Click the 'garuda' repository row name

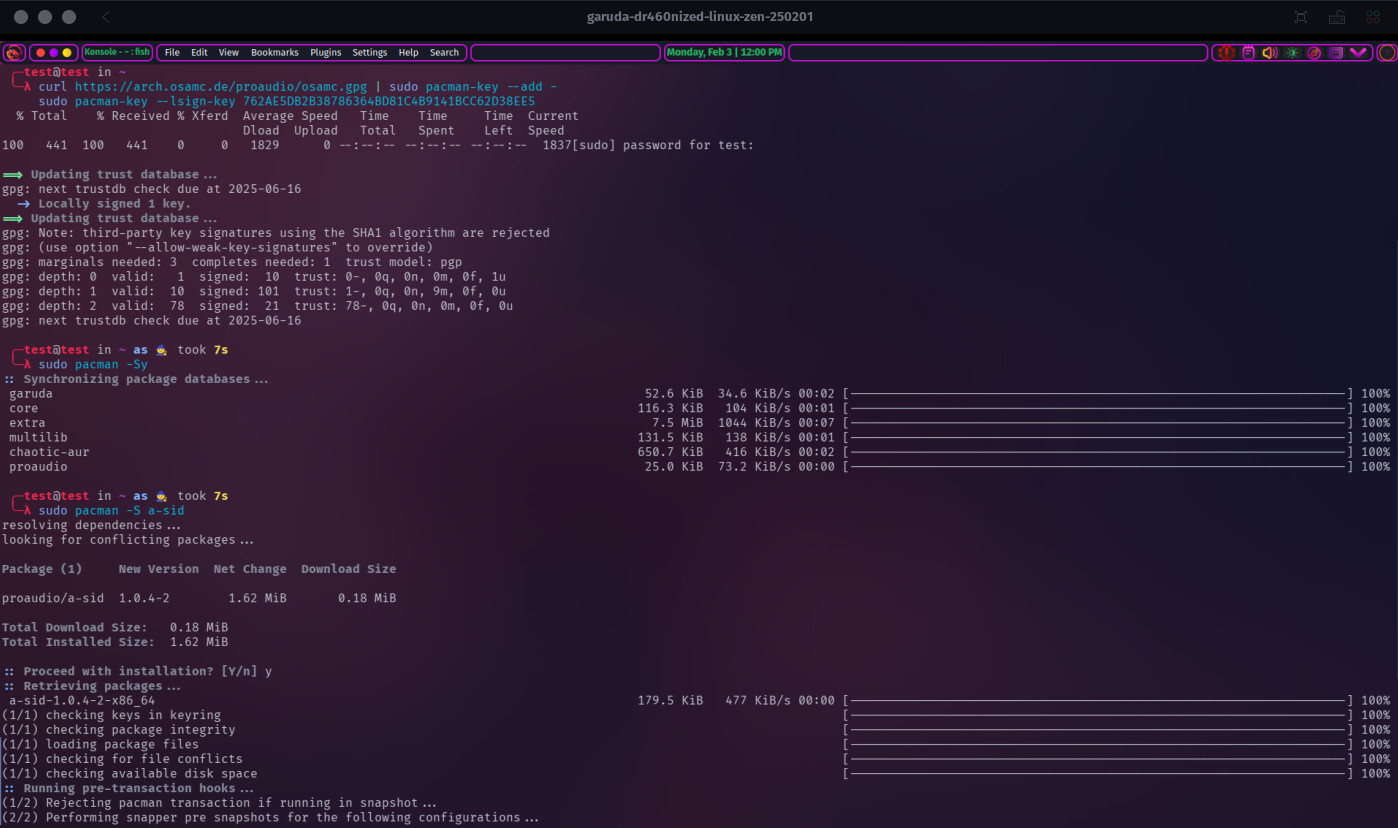tap(31, 394)
